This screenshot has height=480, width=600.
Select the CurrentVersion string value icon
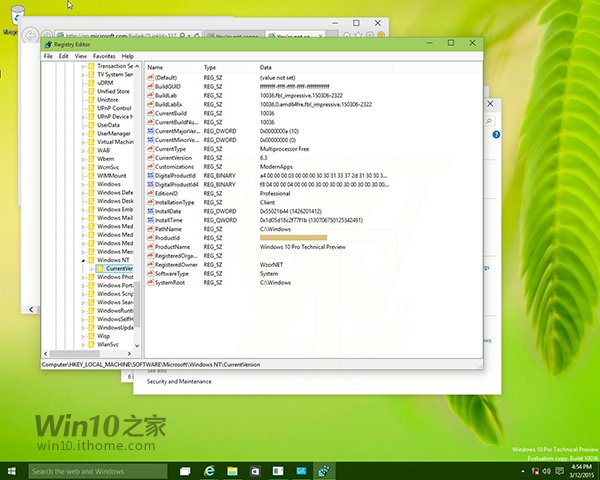pyautogui.click(x=150, y=158)
